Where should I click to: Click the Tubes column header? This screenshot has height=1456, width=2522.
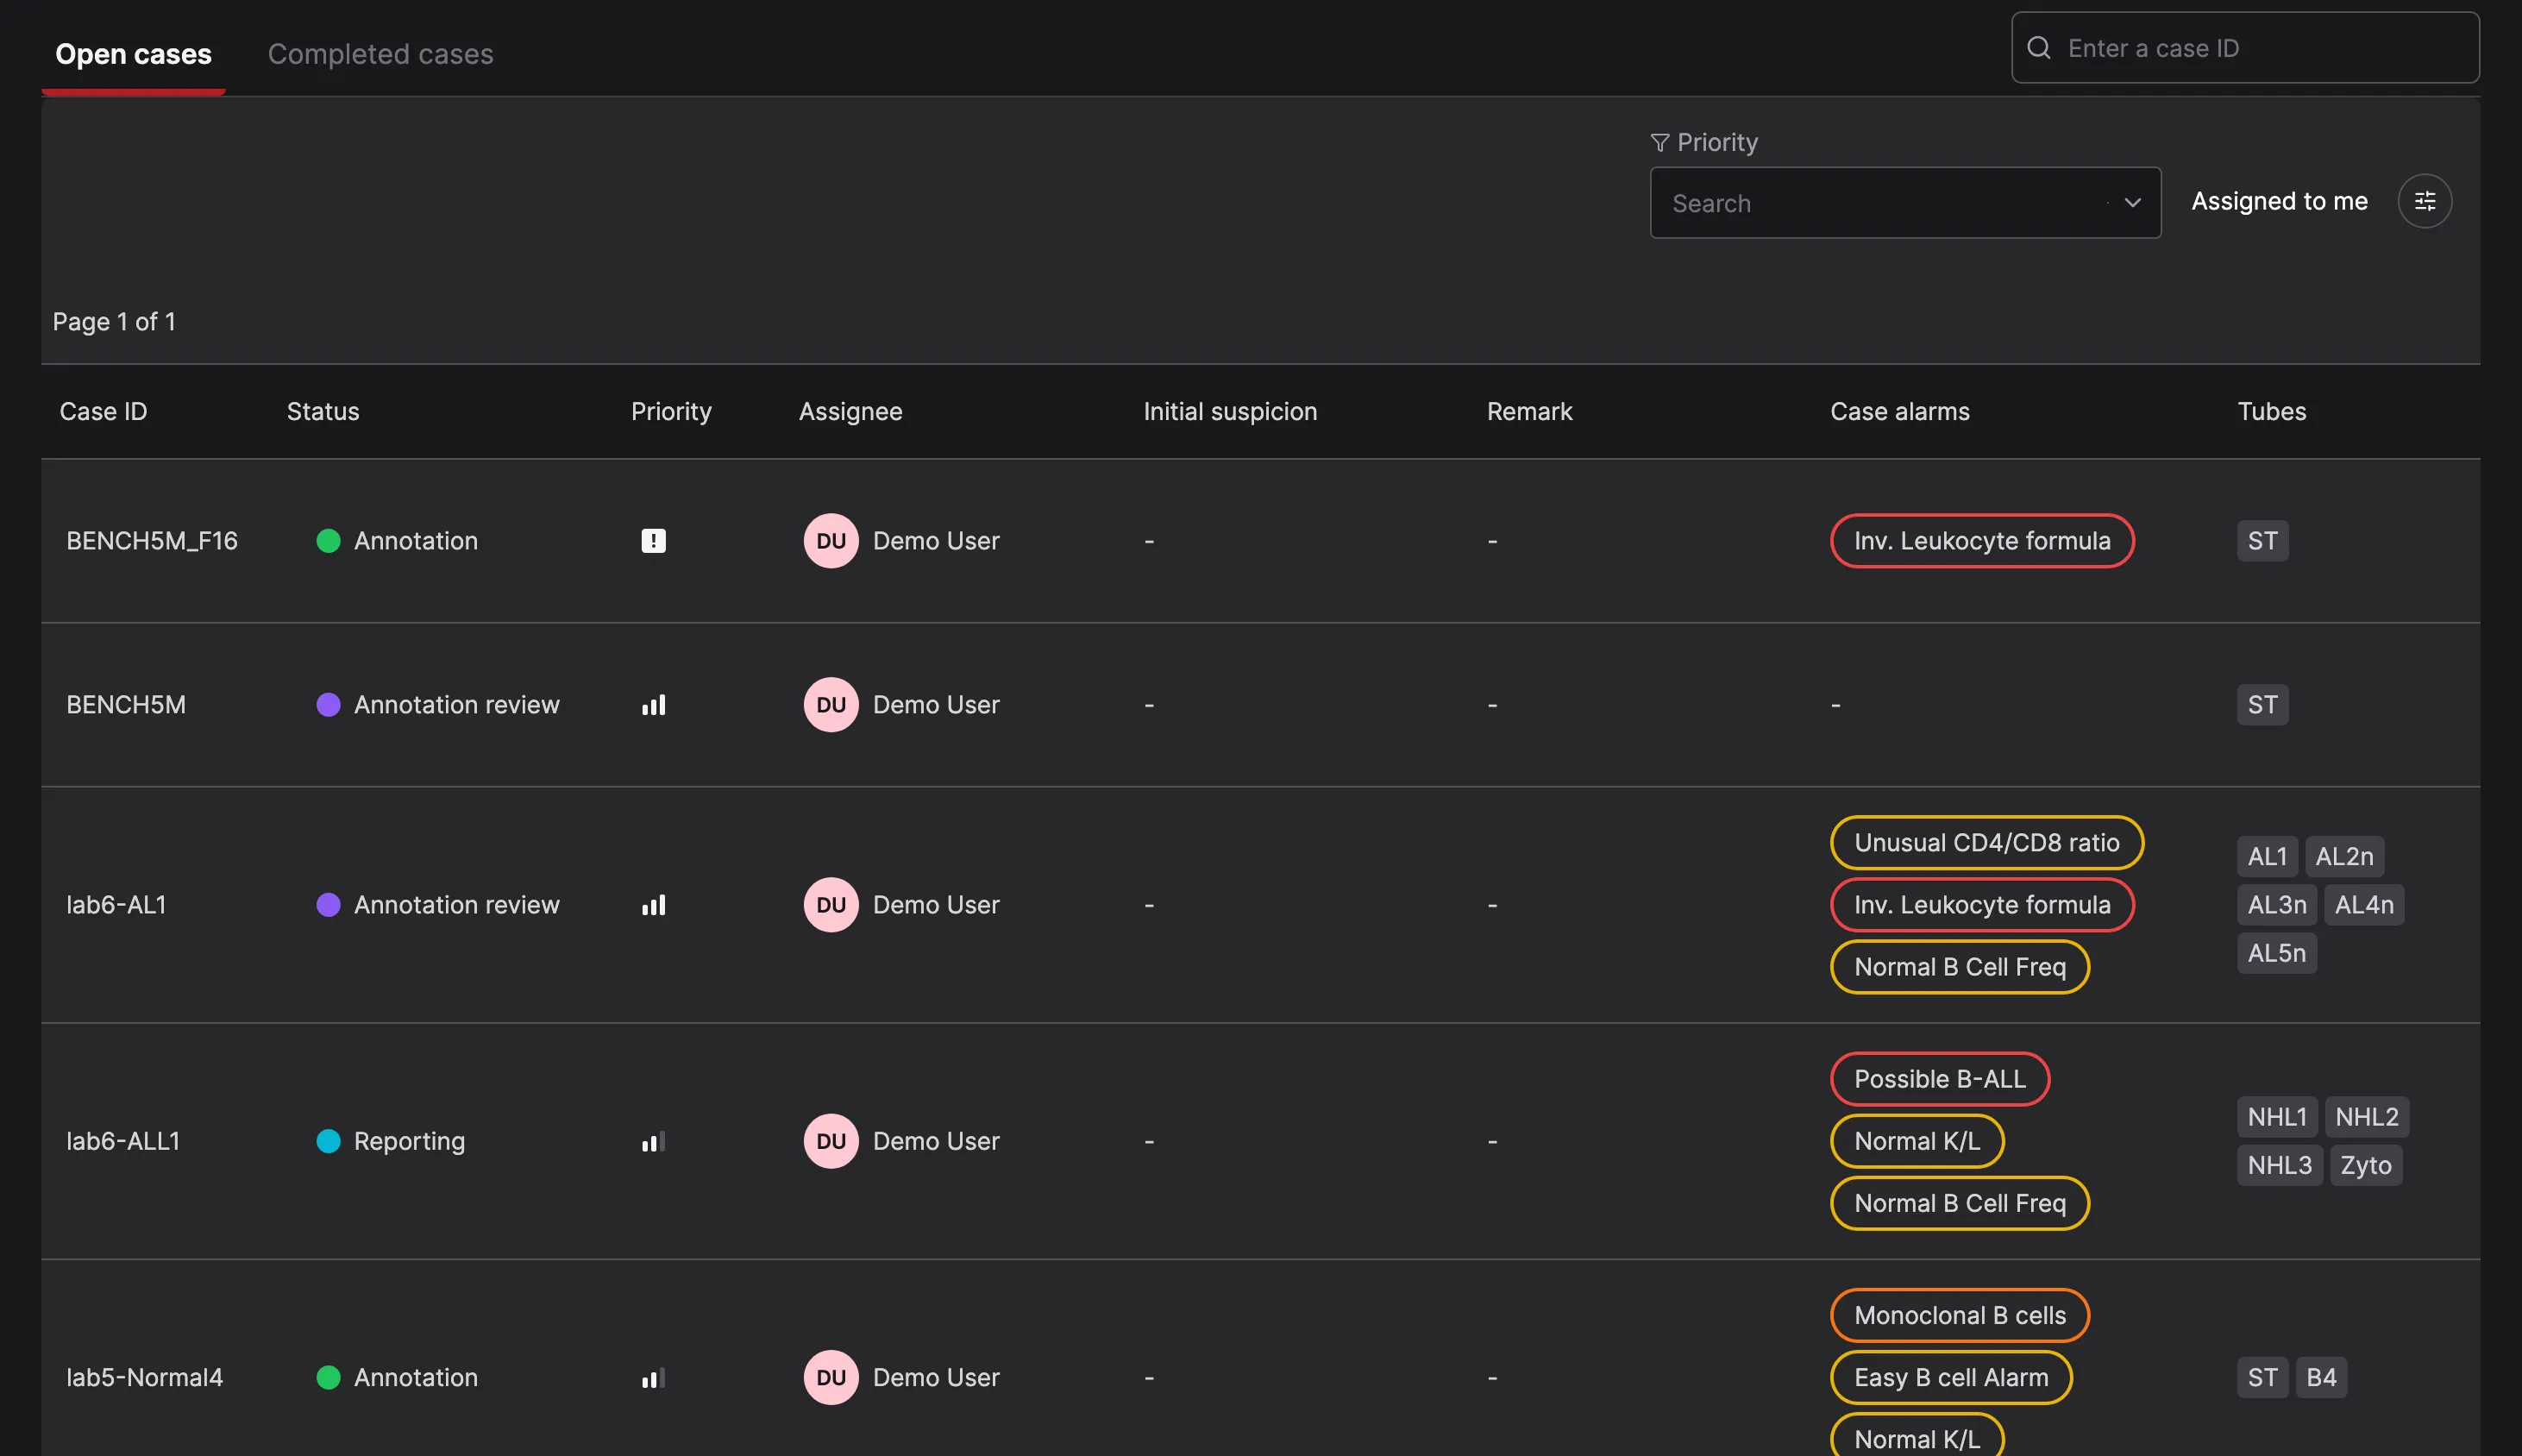coord(2271,411)
